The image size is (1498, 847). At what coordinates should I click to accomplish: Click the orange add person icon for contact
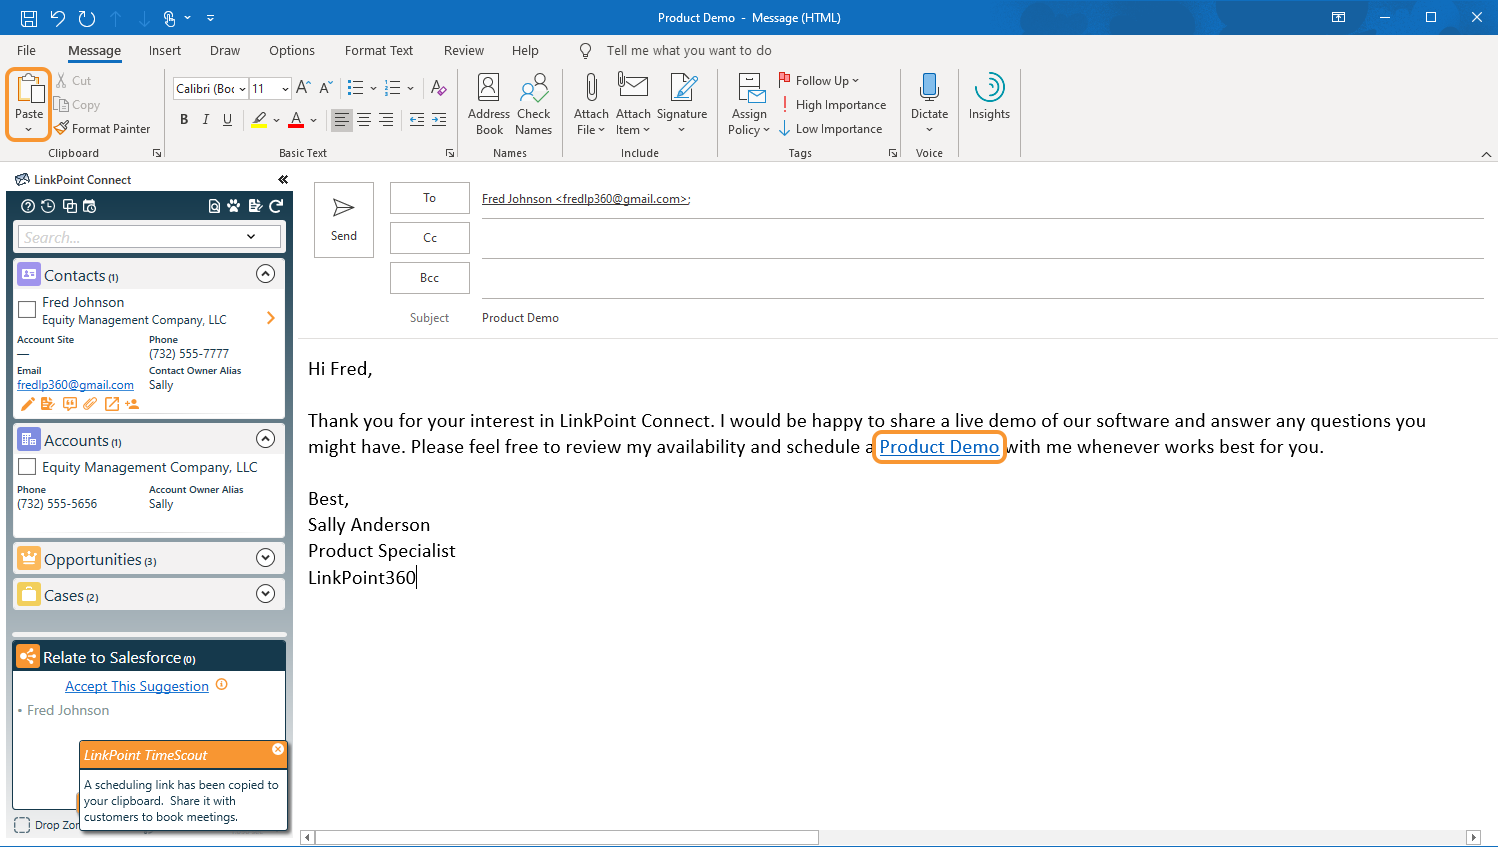(132, 404)
